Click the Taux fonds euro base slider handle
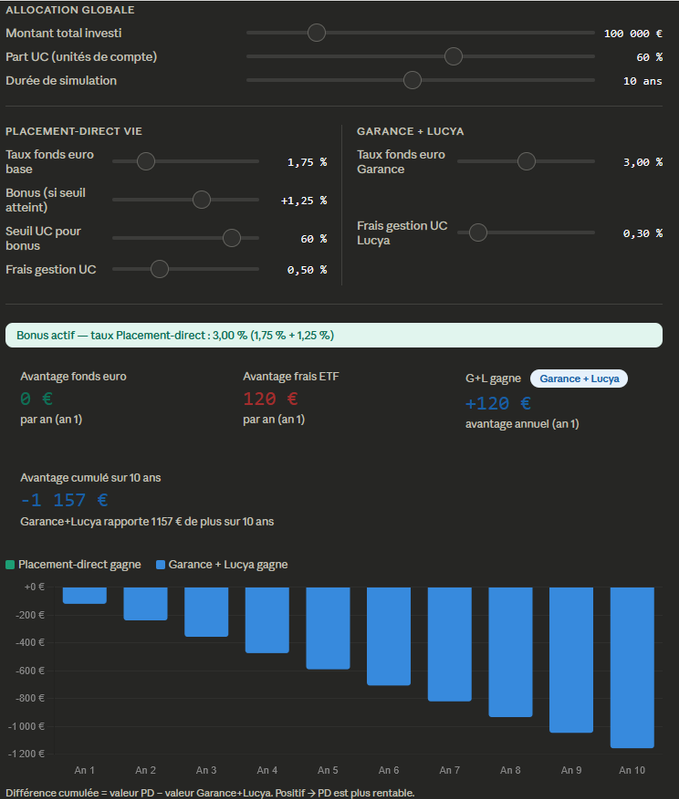679x799 pixels. (146, 162)
